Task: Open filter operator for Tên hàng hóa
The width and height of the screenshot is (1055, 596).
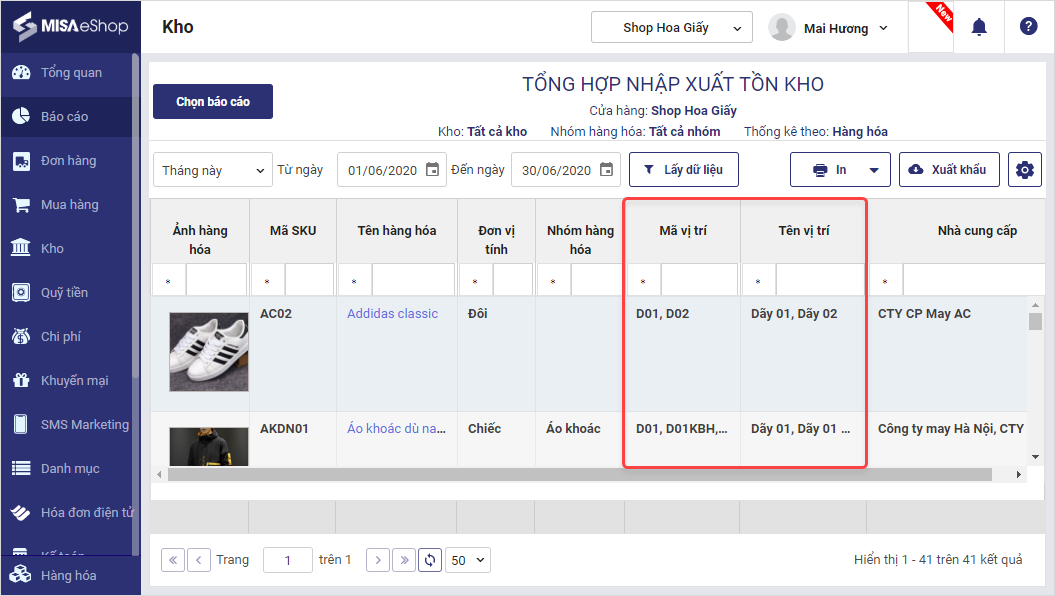Action: [354, 281]
